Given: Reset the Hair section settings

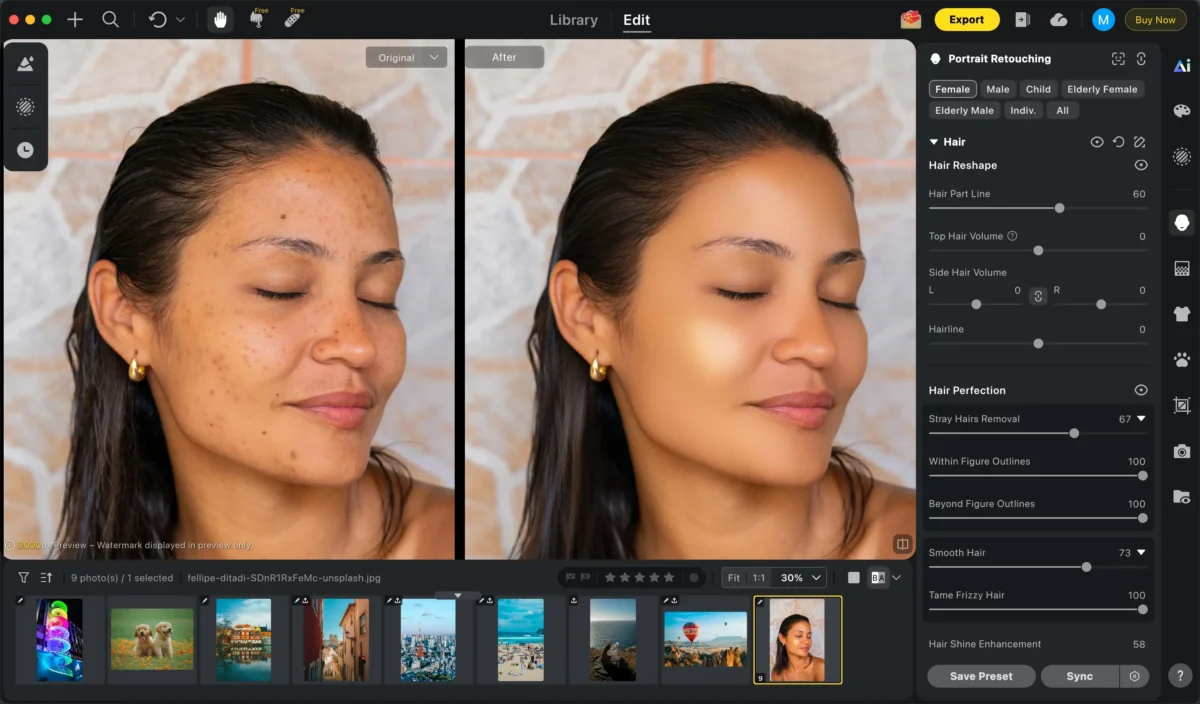Looking at the screenshot, I should (x=1118, y=142).
